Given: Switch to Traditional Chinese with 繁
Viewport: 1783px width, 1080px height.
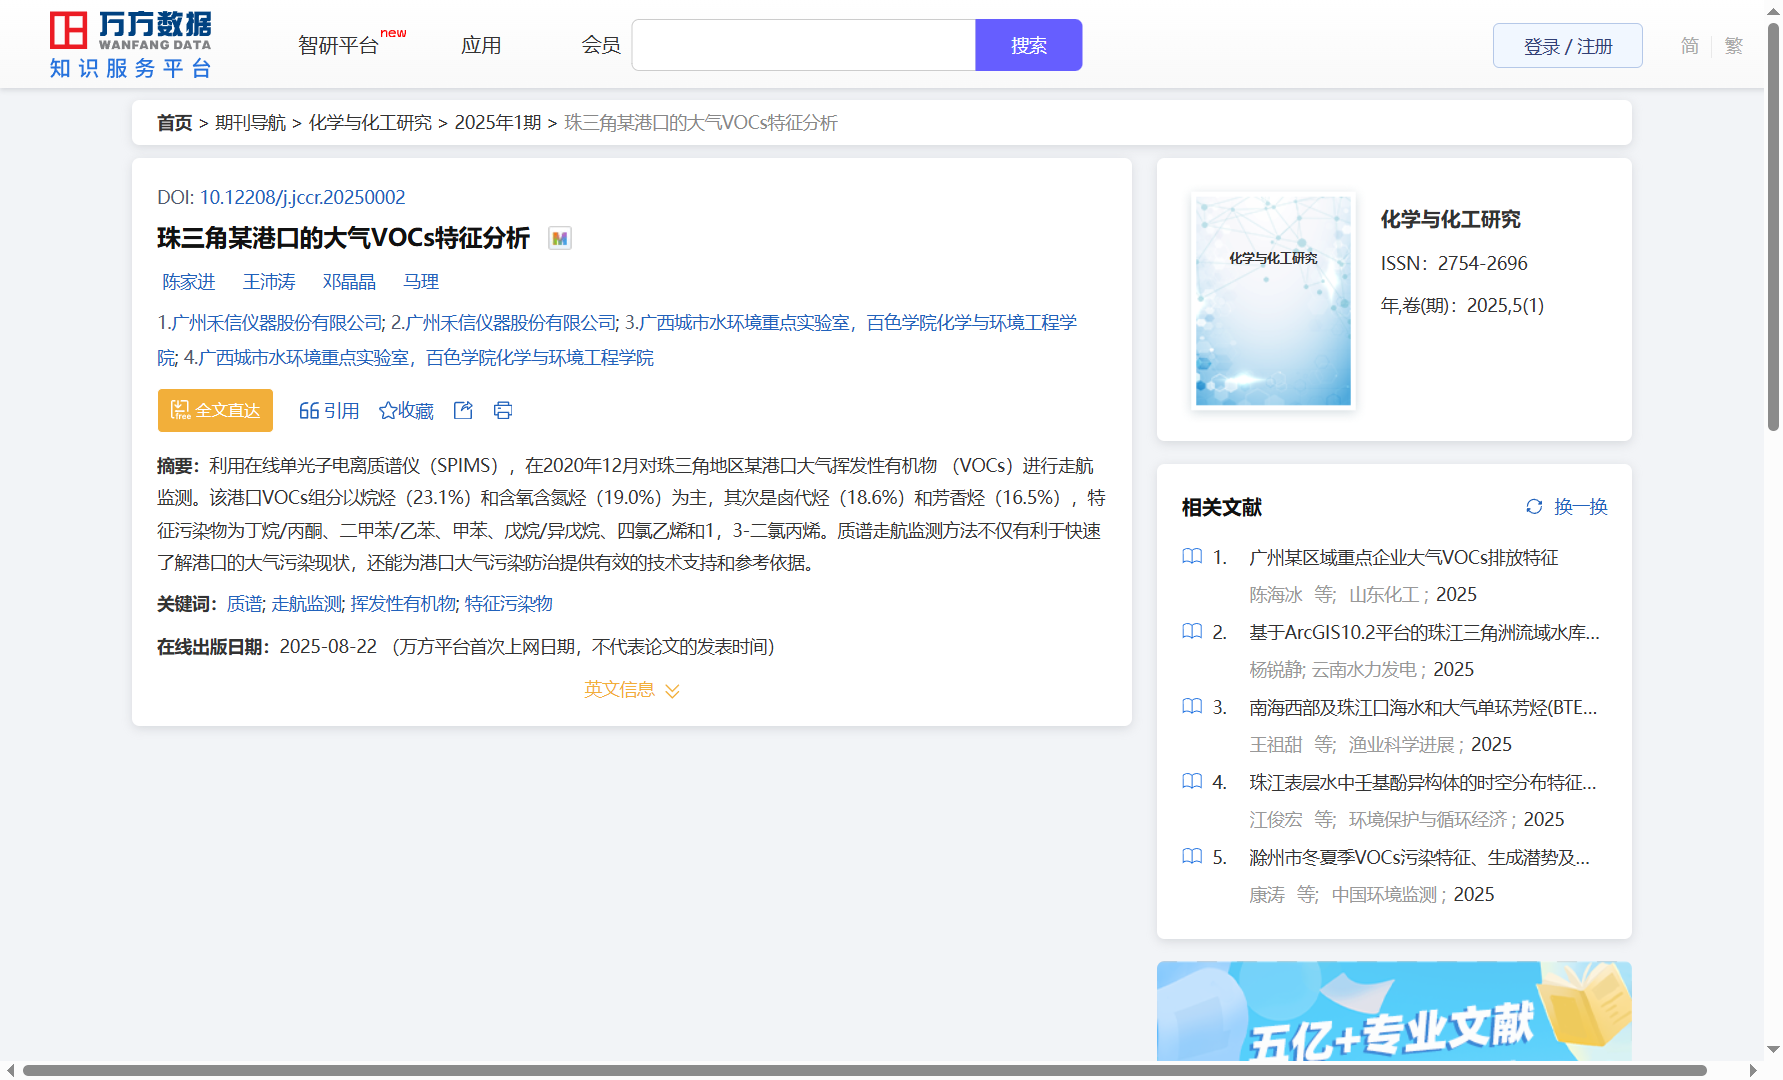Looking at the screenshot, I should tap(1734, 46).
